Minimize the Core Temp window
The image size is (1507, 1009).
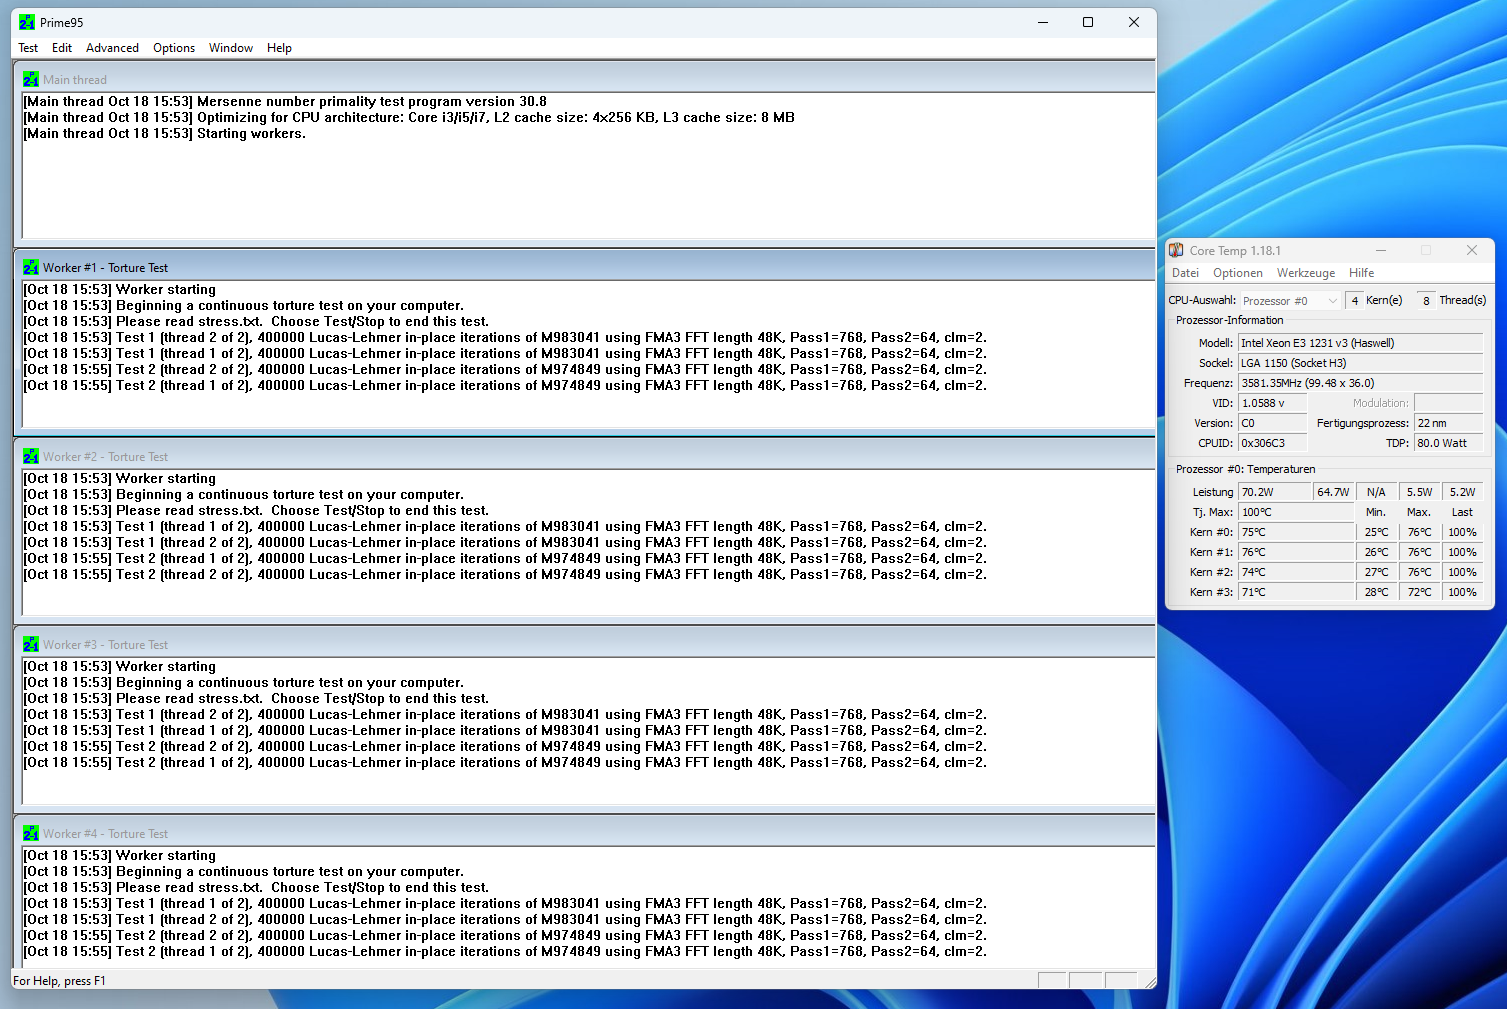1381,250
